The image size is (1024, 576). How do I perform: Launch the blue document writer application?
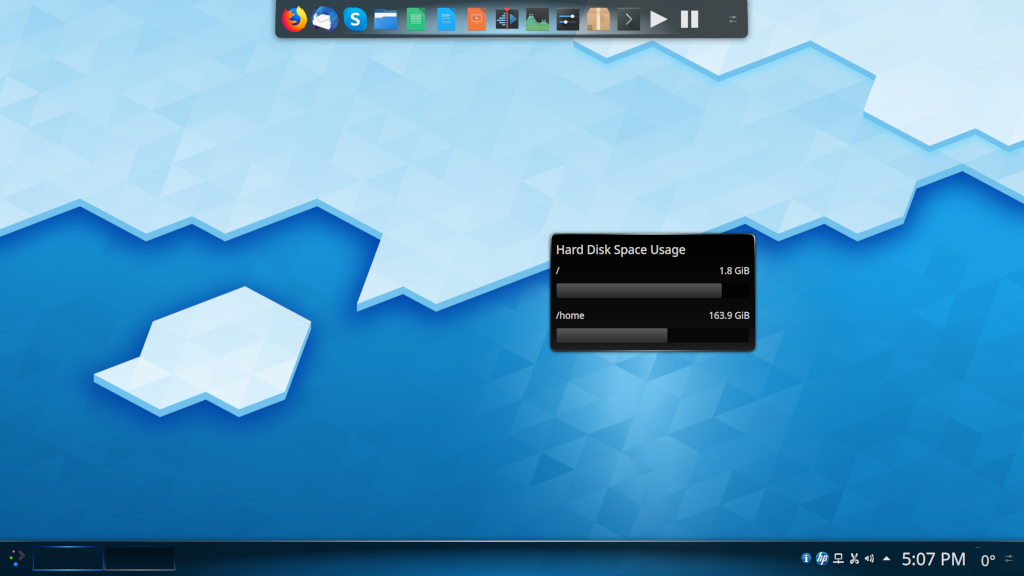pyautogui.click(x=446, y=19)
